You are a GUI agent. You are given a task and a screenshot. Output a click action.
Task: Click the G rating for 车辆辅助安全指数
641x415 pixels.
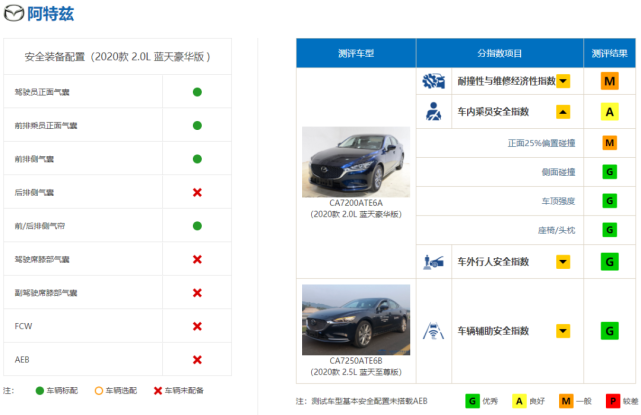610,331
